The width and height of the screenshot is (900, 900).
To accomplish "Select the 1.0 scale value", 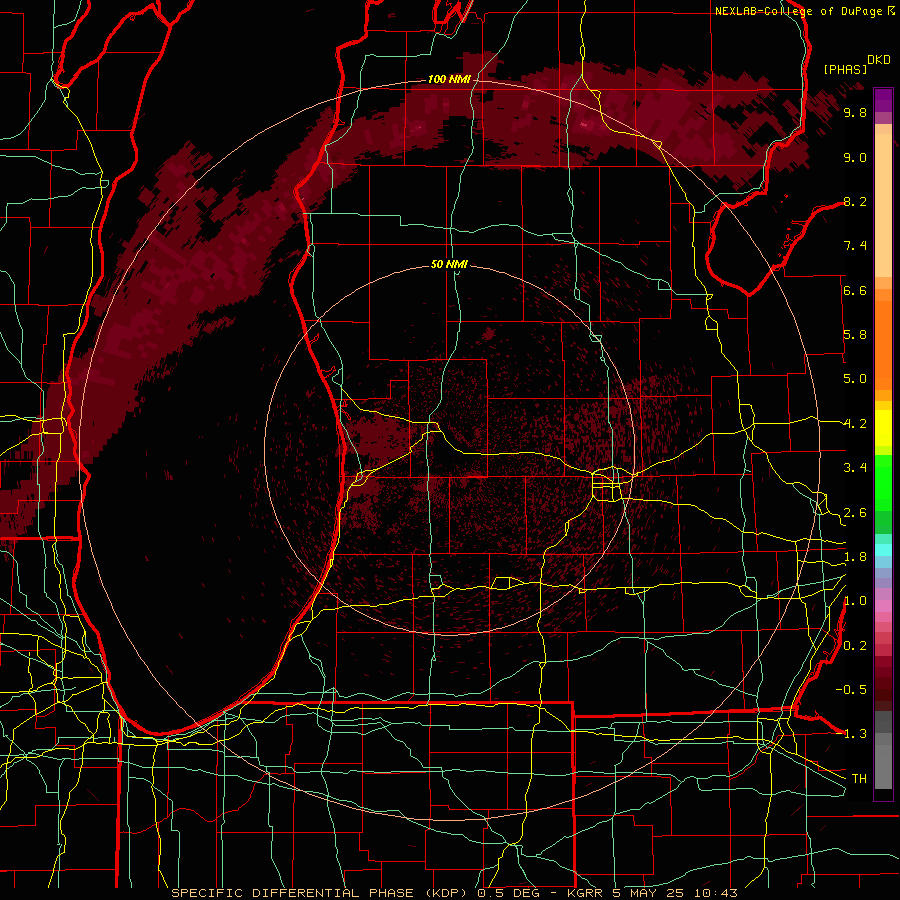I will point(855,601).
